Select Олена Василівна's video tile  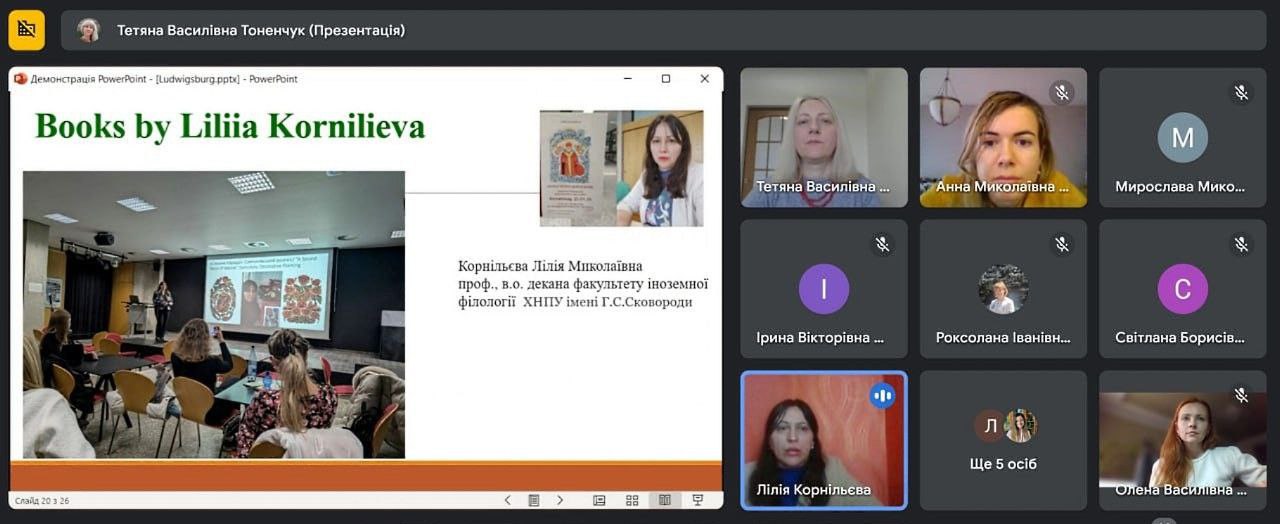tap(1183, 440)
